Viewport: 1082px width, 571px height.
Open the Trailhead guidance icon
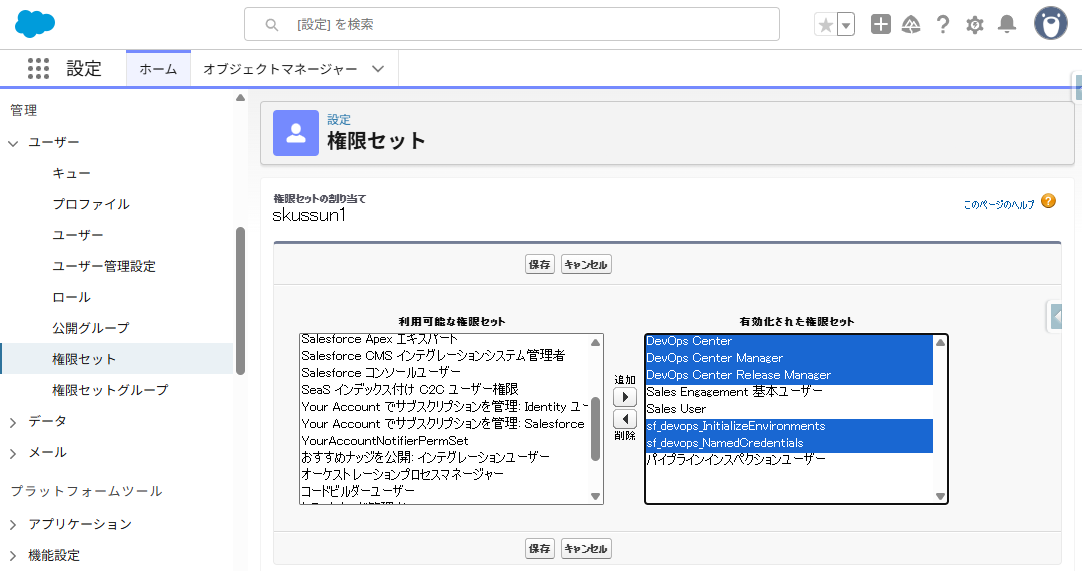[911, 25]
